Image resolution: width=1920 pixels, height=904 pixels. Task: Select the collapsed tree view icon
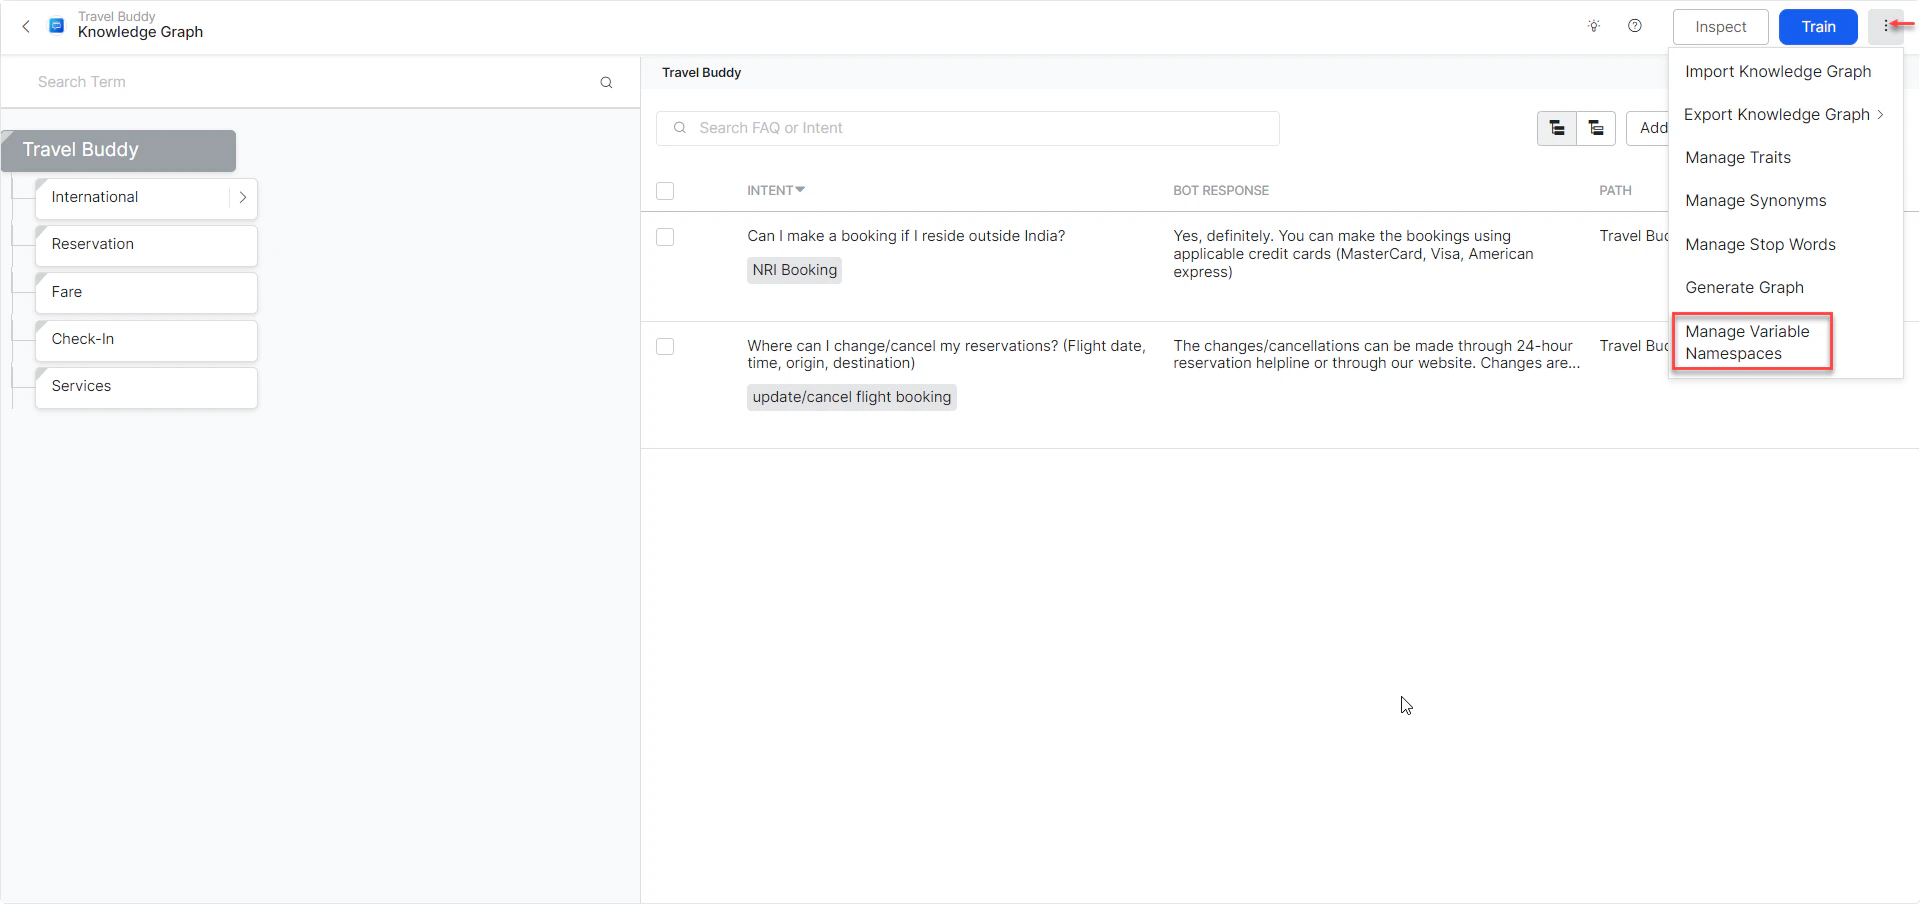pyautogui.click(x=1597, y=128)
